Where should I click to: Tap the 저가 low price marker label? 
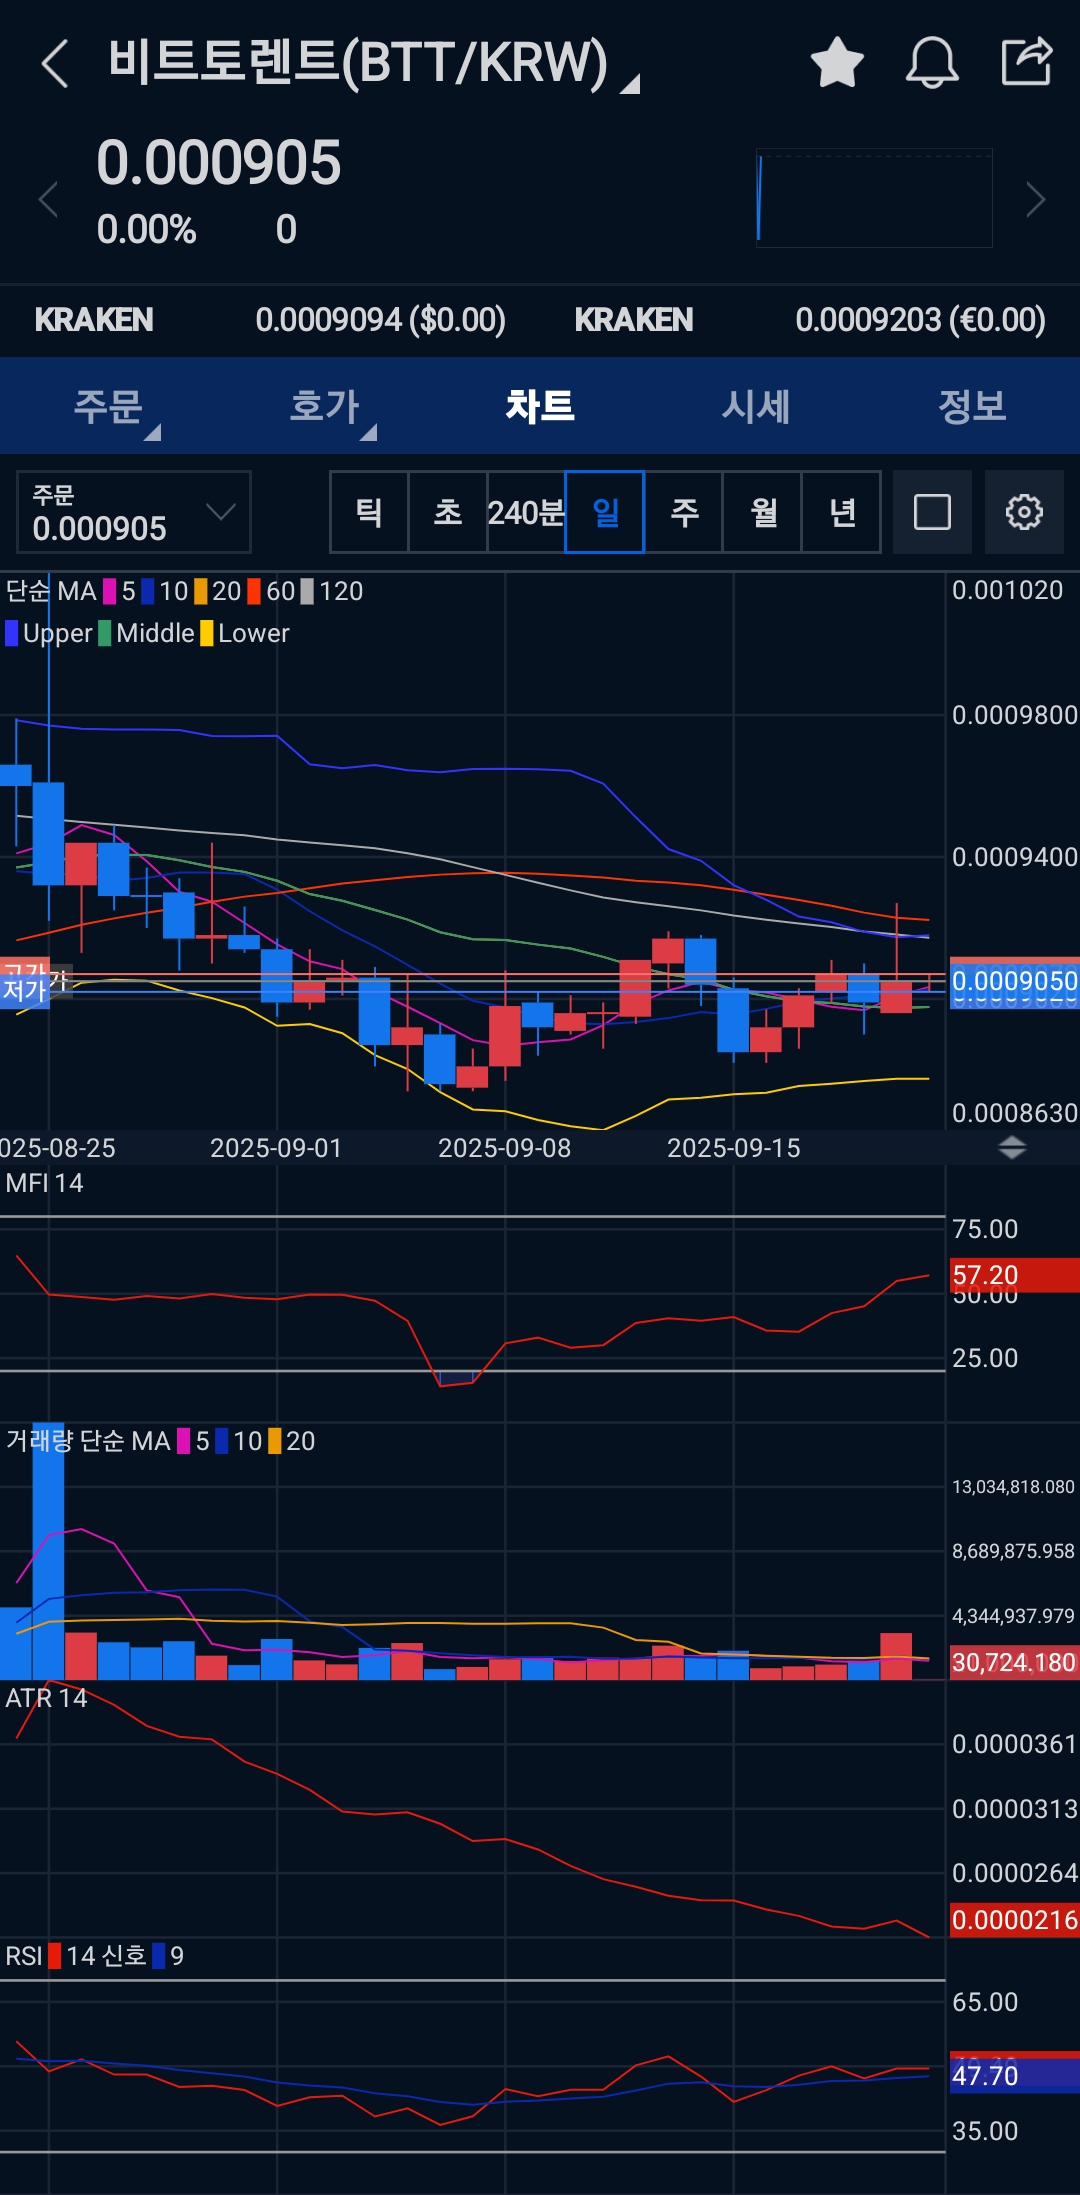pos(25,991)
